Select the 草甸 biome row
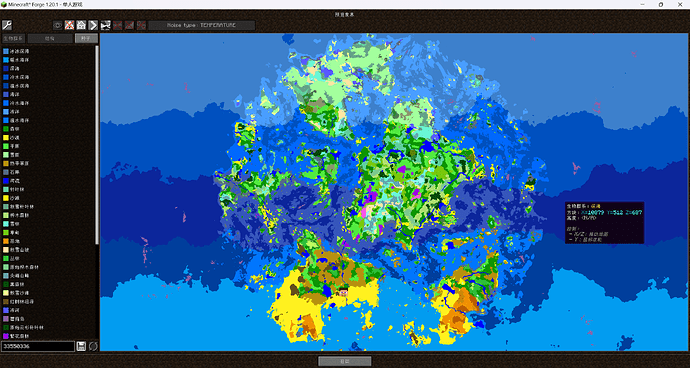Image resolution: width=690 pixels, height=368 pixels. click(48, 232)
